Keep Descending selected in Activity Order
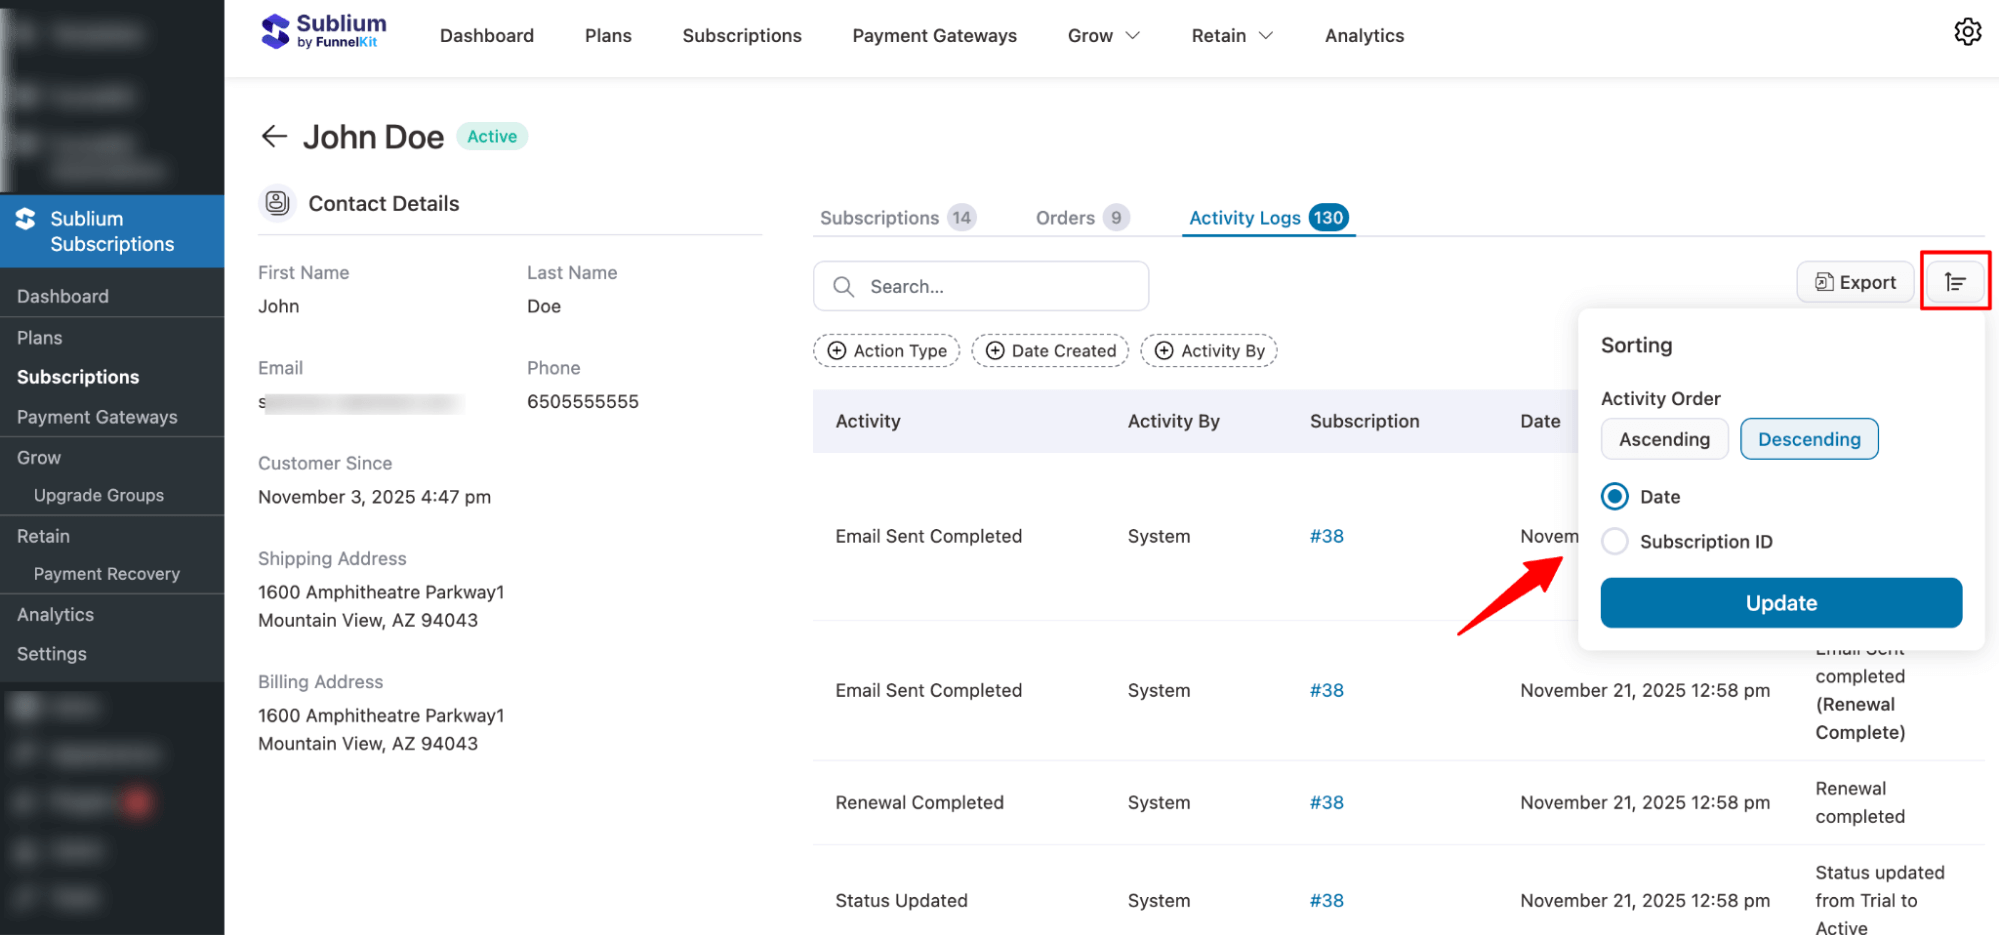The height and width of the screenshot is (936, 1999). 1809,438
